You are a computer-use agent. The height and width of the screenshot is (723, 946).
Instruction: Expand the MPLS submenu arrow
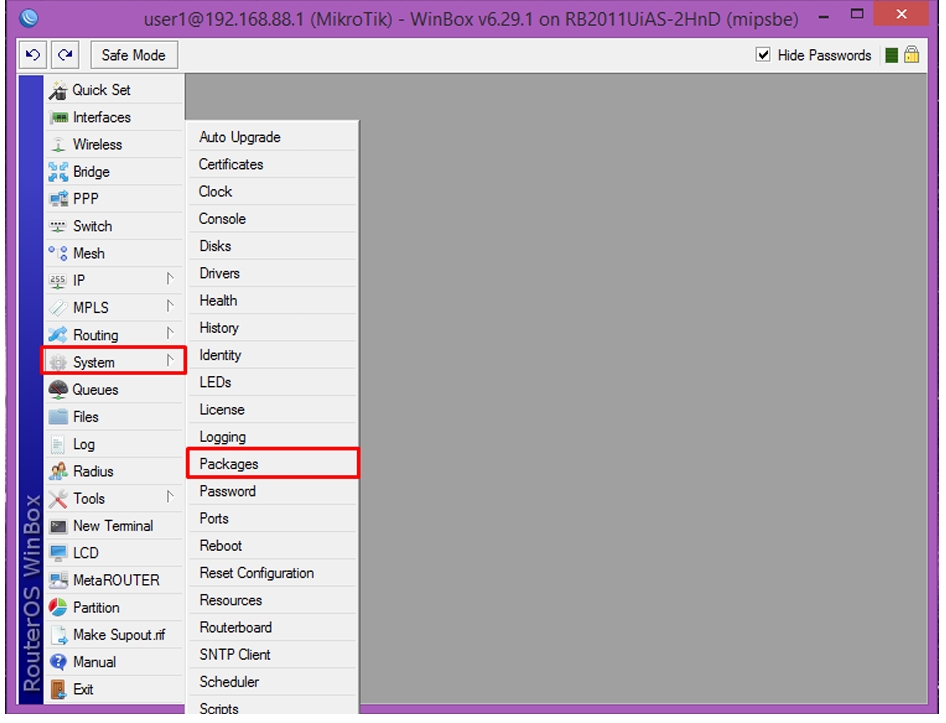click(x=170, y=306)
